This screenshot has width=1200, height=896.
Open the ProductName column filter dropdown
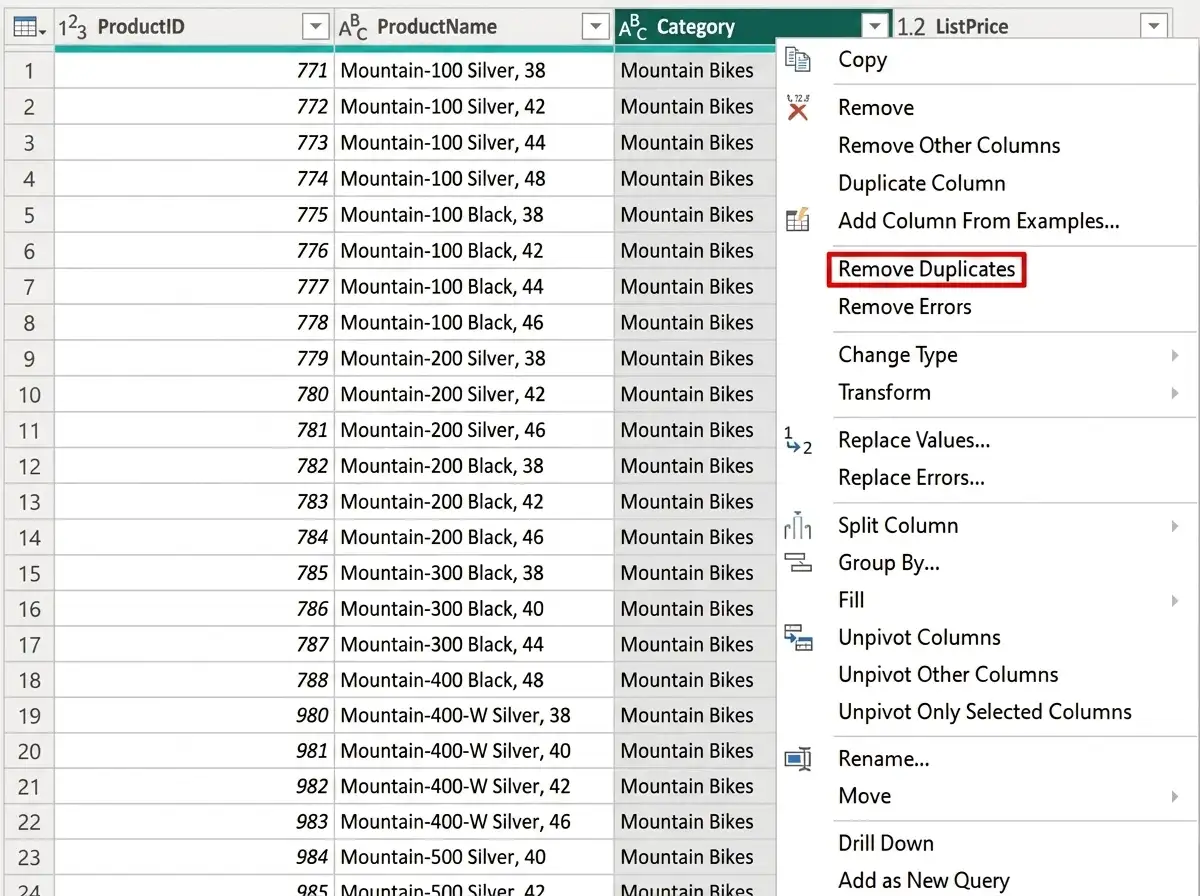(x=596, y=27)
